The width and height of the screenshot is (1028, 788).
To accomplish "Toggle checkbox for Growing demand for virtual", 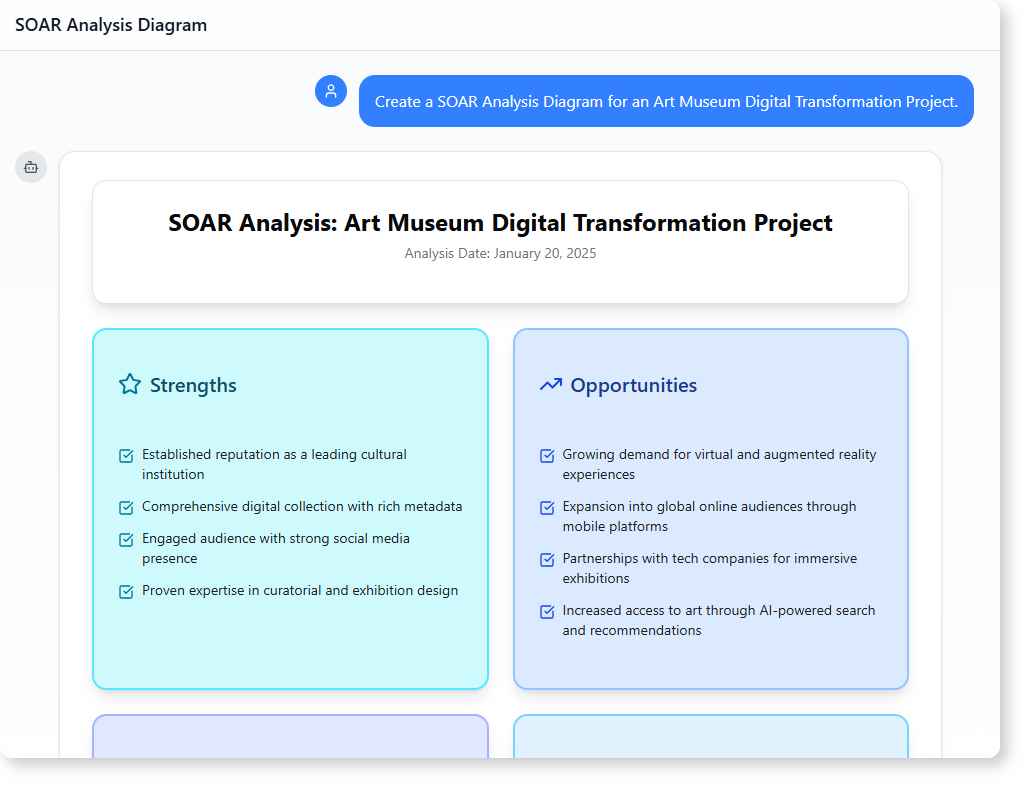I will pyautogui.click(x=547, y=456).
